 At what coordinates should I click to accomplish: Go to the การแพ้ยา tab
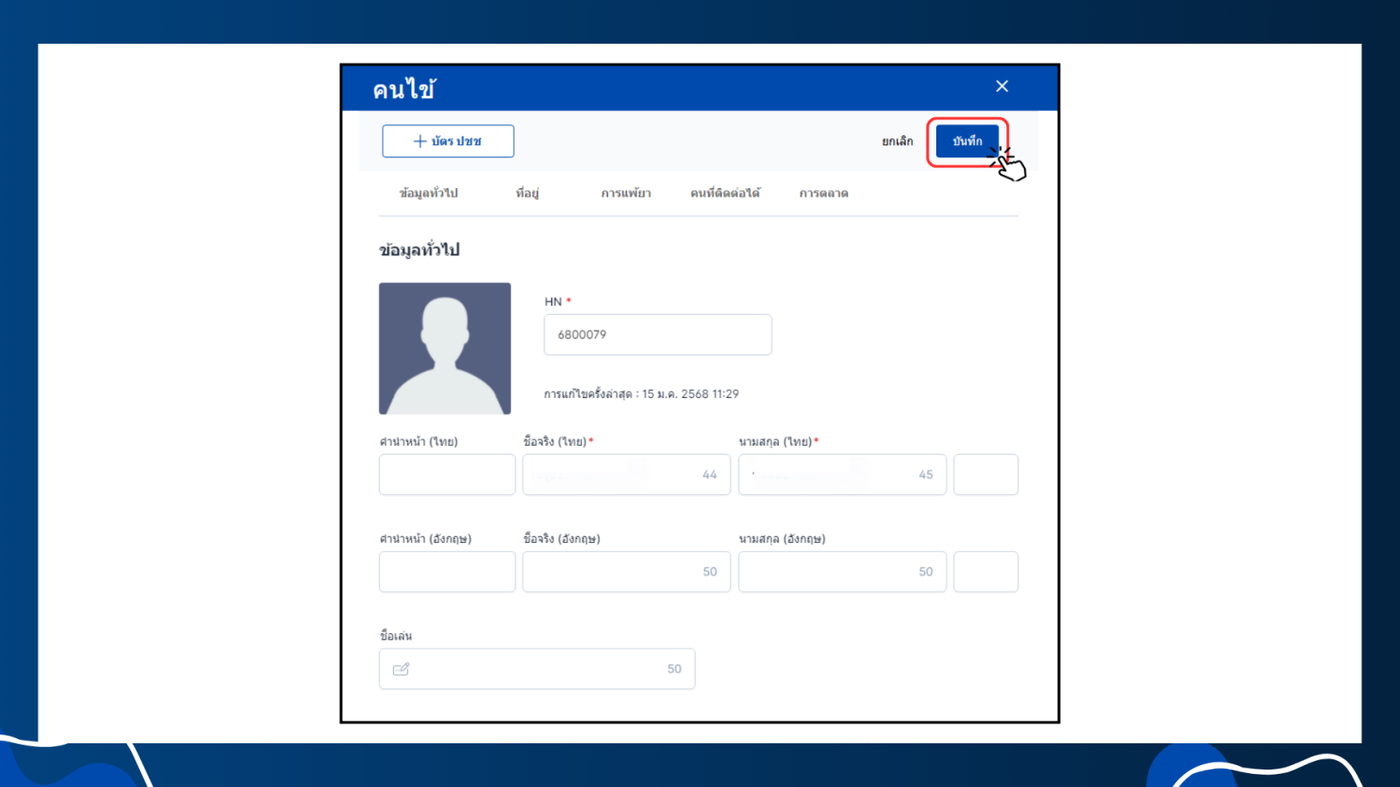click(x=626, y=193)
